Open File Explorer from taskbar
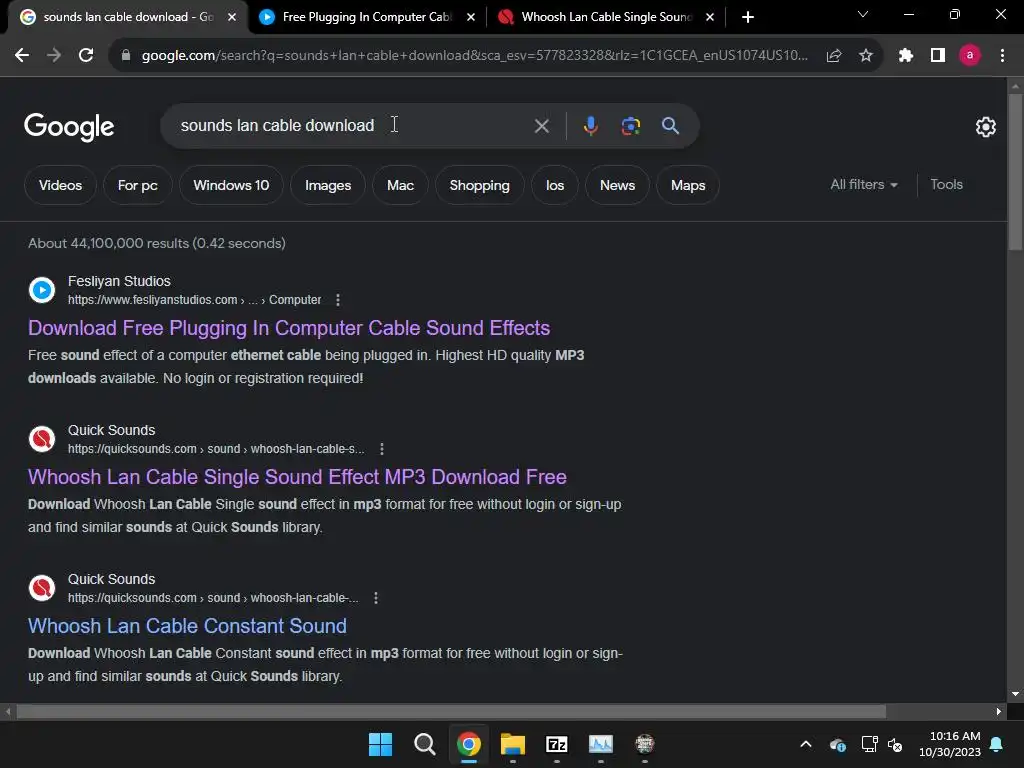 pos(513,744)
